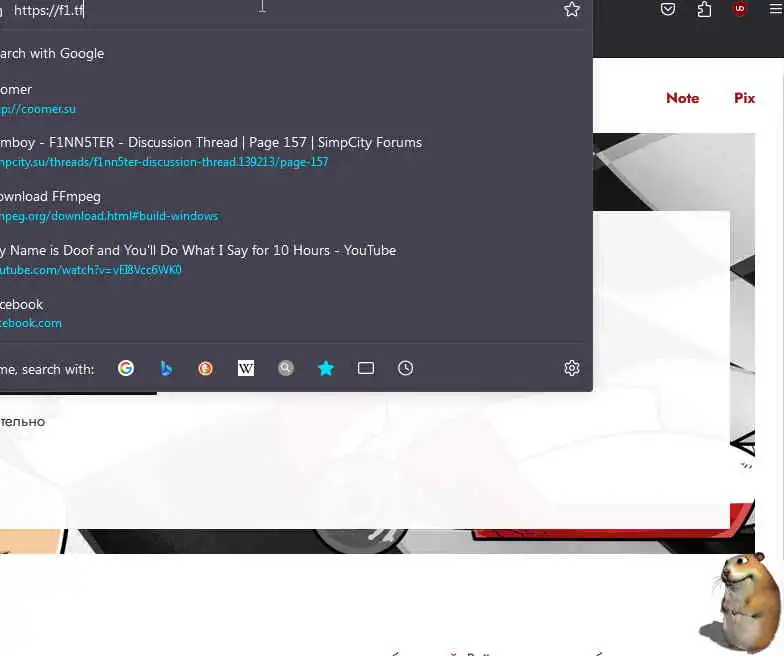Image resolution: width=784 pixels, height=656 pixels.
Task: Open the facebook.com suggestion
Action: (x=292, y=314)
